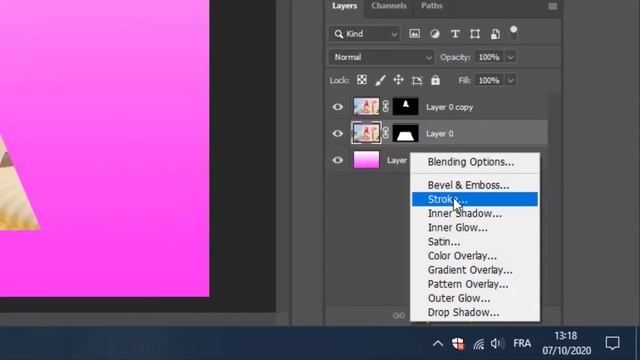Open the volume speaker tray icon
This screenshot has height=360, width=640.
(497, 344)
